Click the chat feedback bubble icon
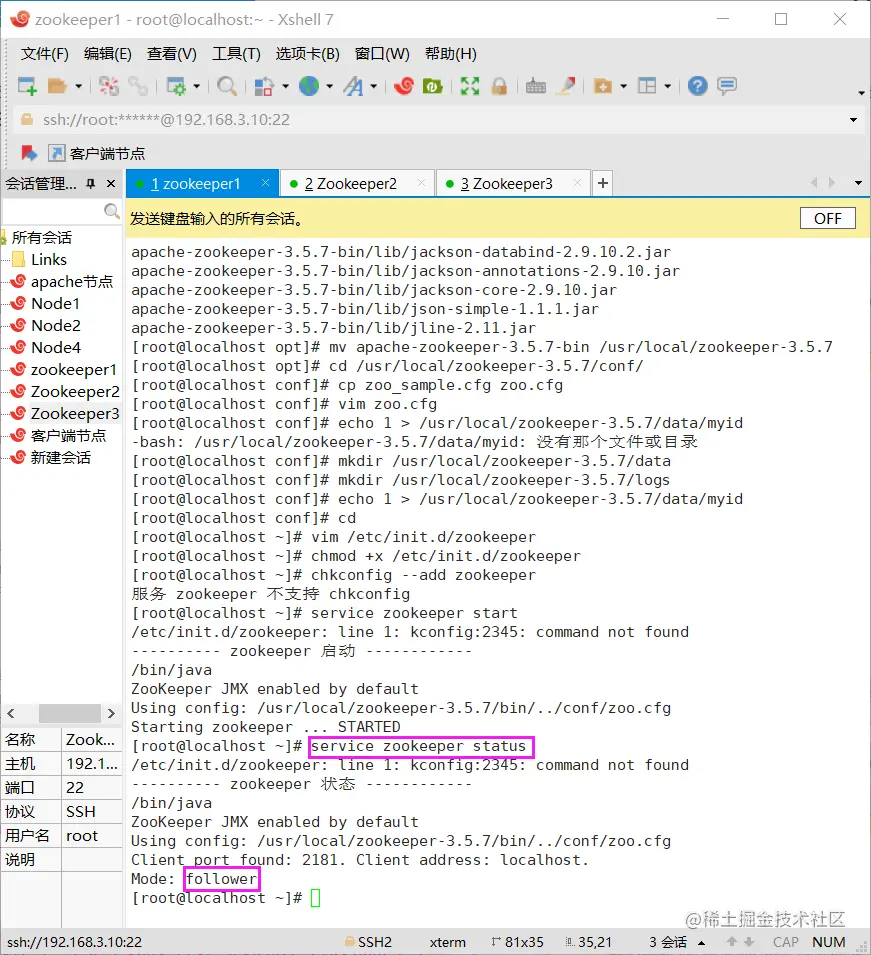This screenshot has height=955, width=871. coord(727,86)
